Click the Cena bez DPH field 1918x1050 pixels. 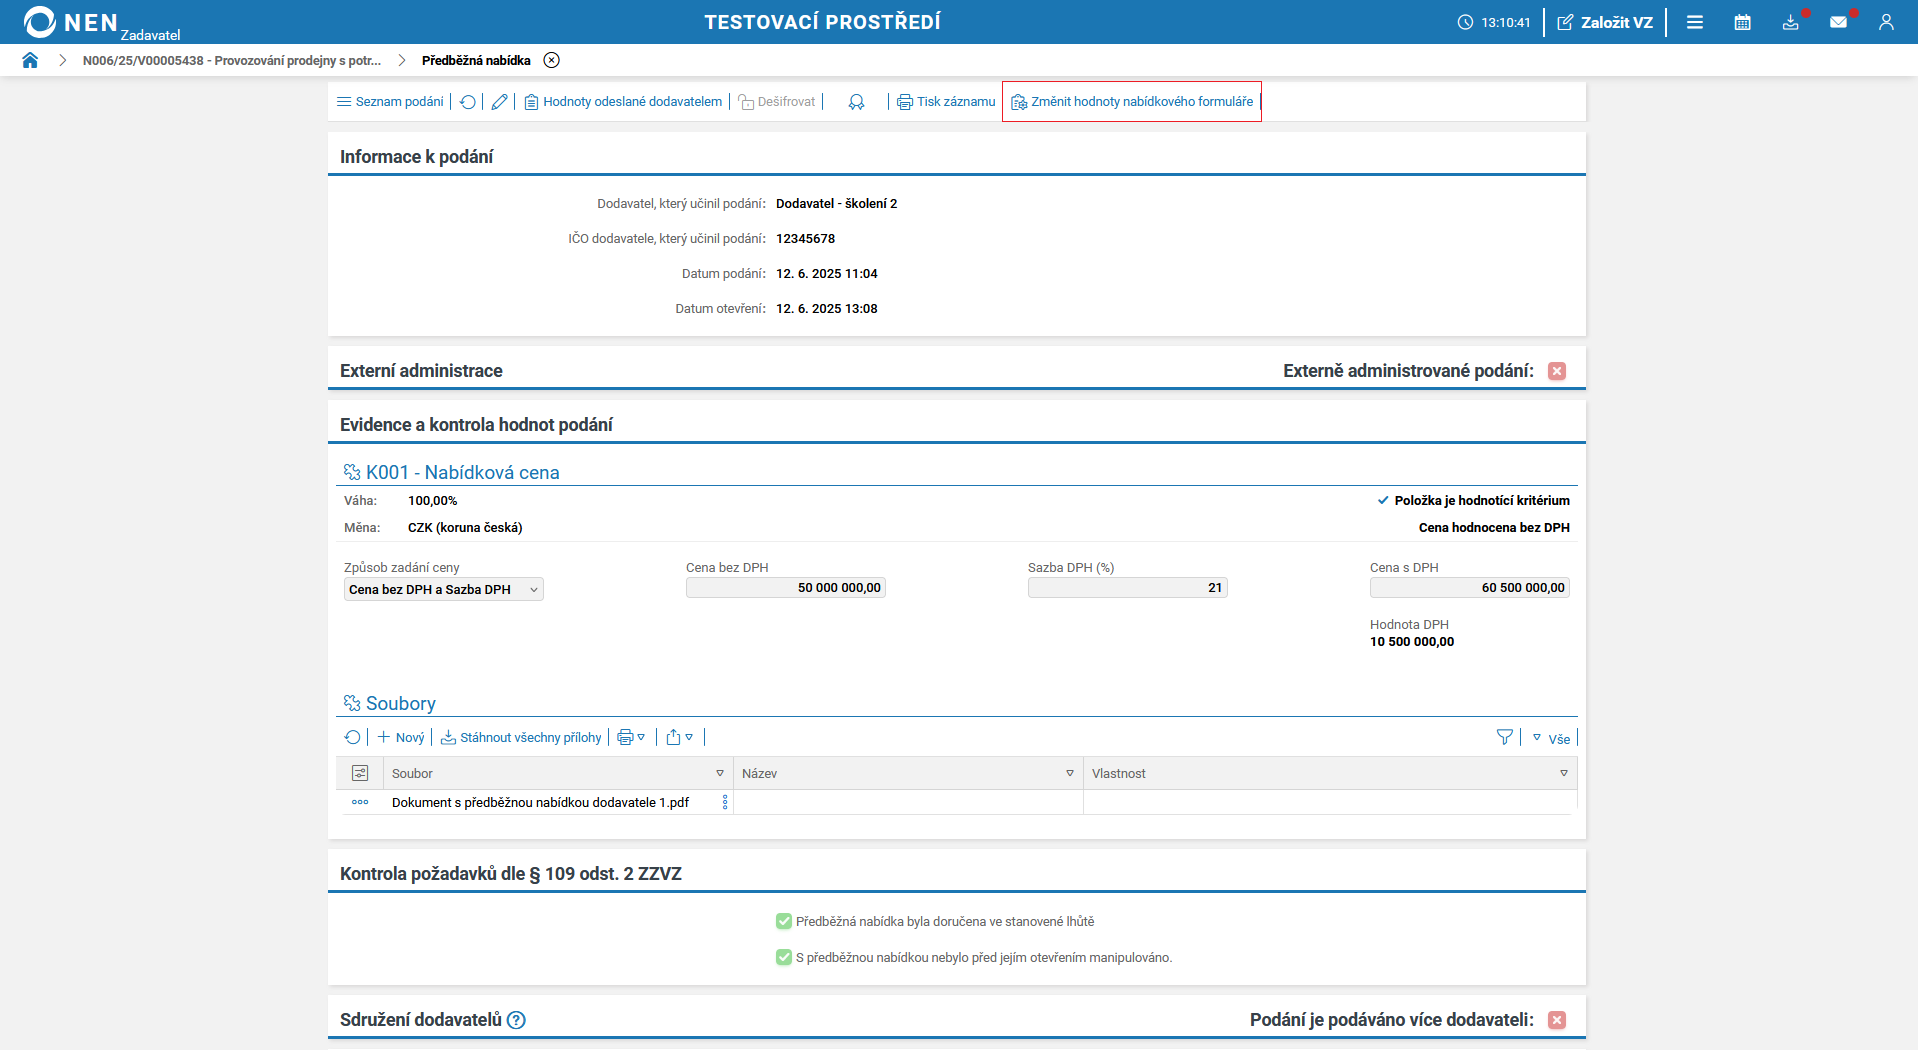[785, 588]
